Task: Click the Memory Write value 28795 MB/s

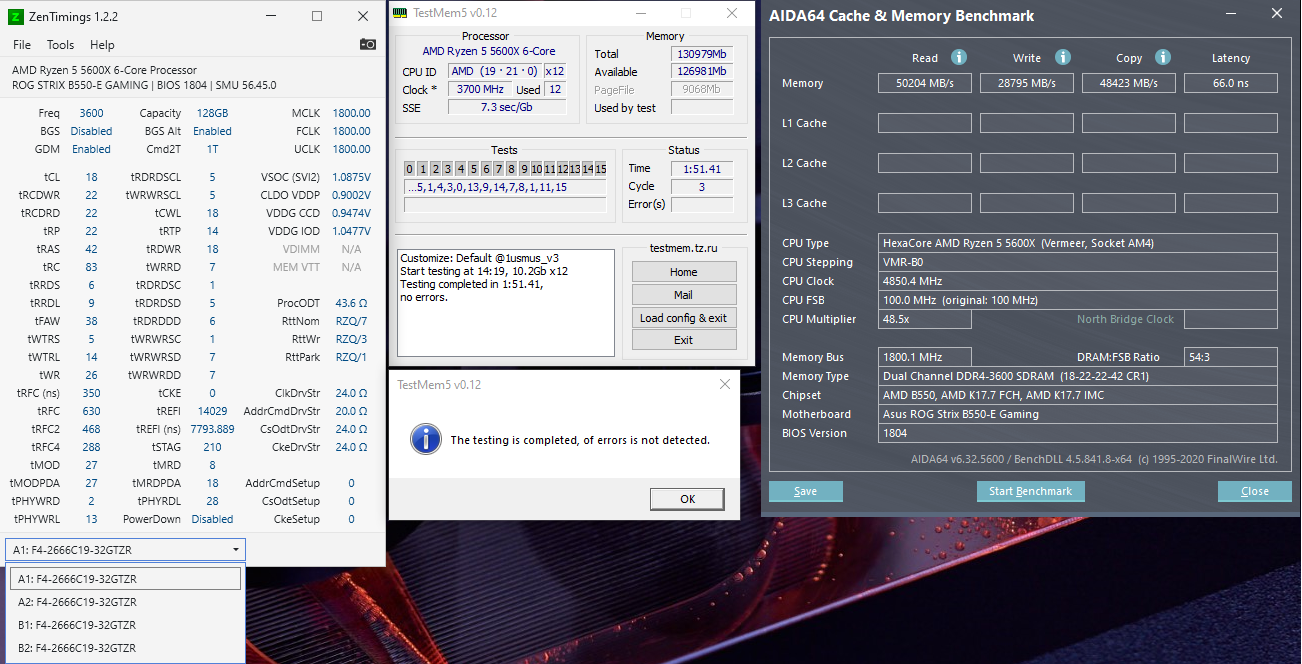Action: tap(1027, 83)
